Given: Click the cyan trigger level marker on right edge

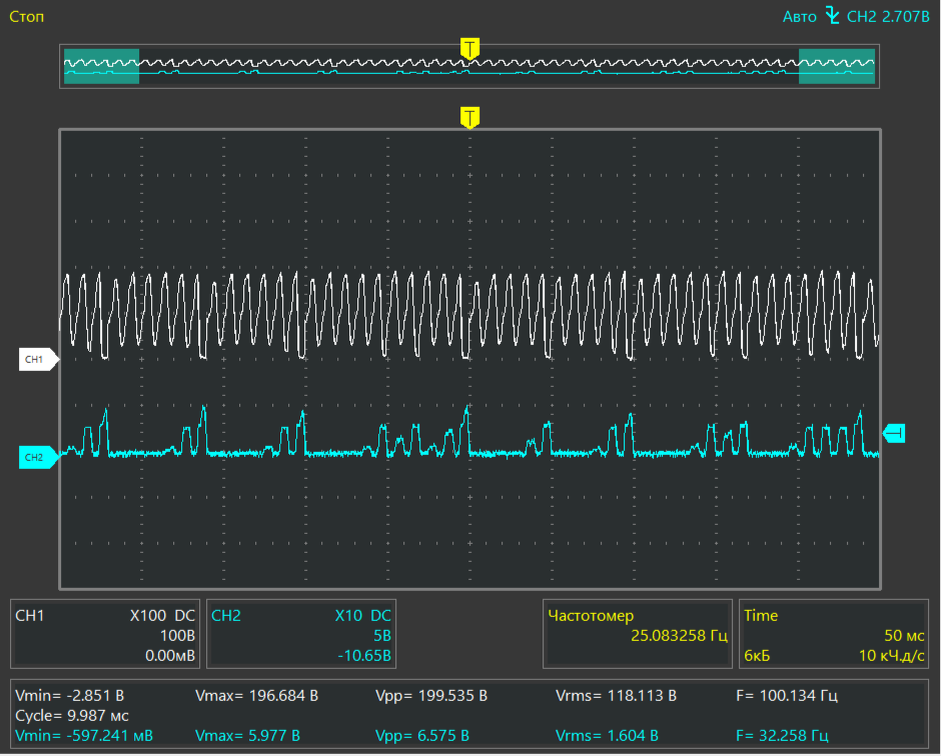Looking at the screenshot, I should (x=894, y=433).
